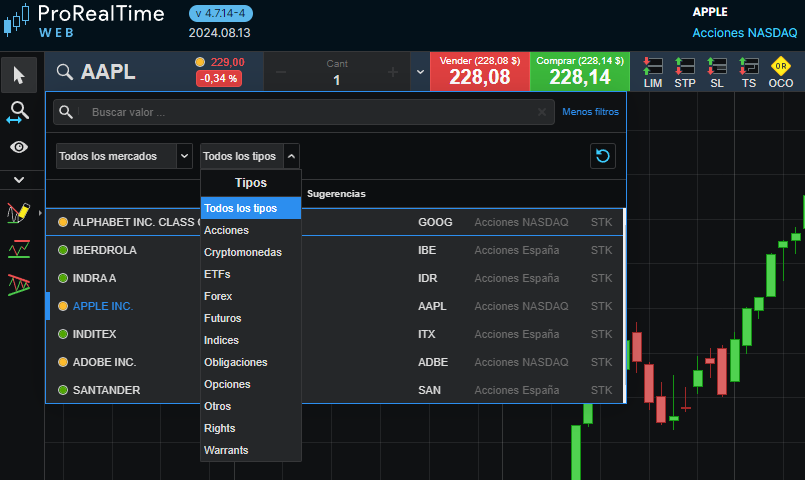
Task: Click the AAPL search magnifier icon
Action: pyautogui.click(x=65, y=72)
